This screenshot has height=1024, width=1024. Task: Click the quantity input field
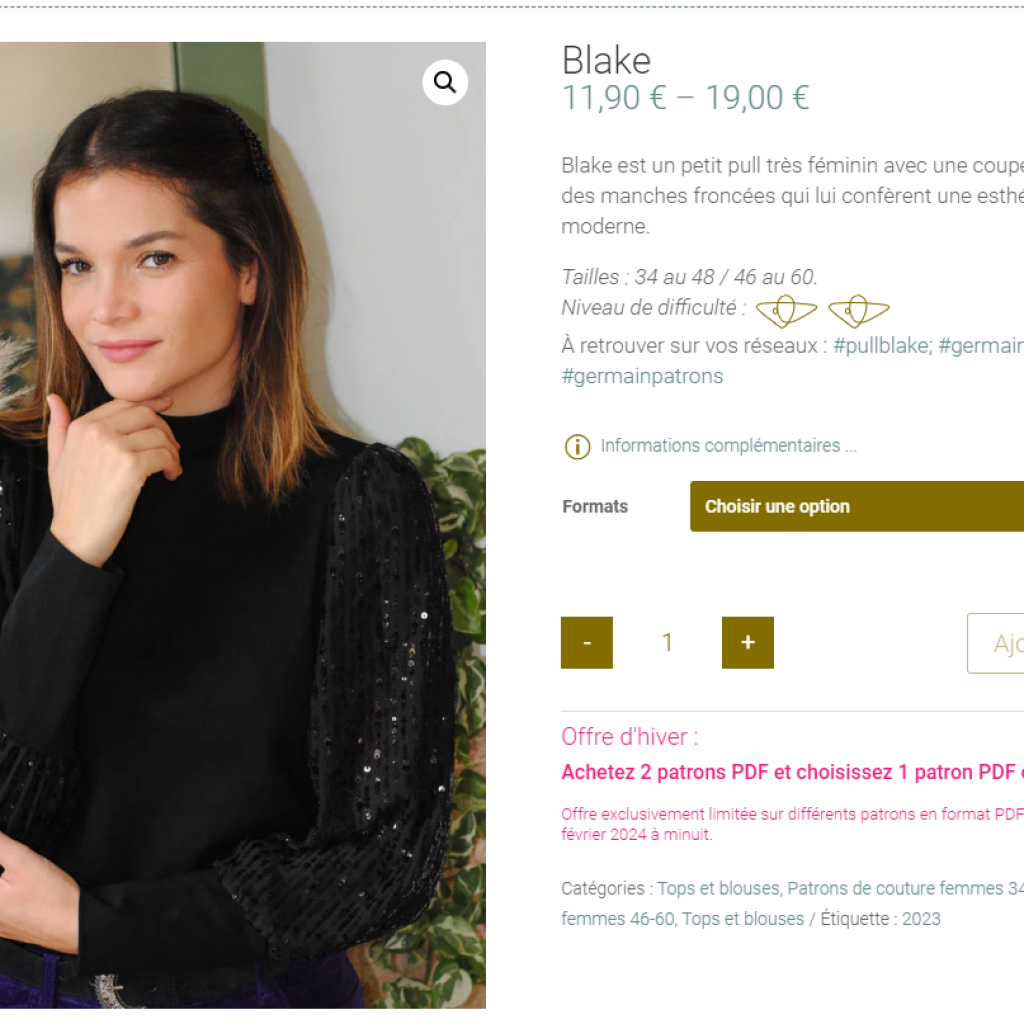pos(667,643)
